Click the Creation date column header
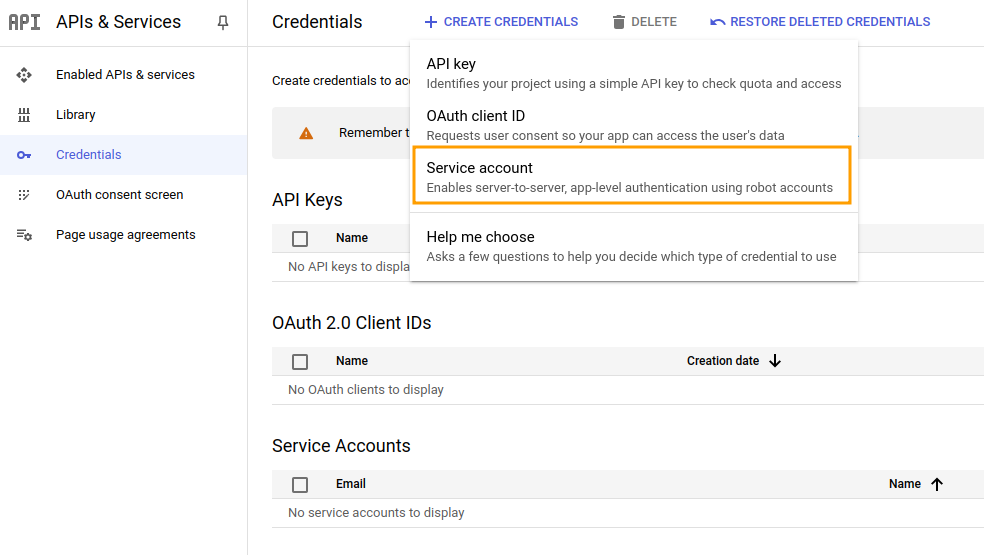Image resolution: width=984 pixels, height=555 pixels. 723,361
